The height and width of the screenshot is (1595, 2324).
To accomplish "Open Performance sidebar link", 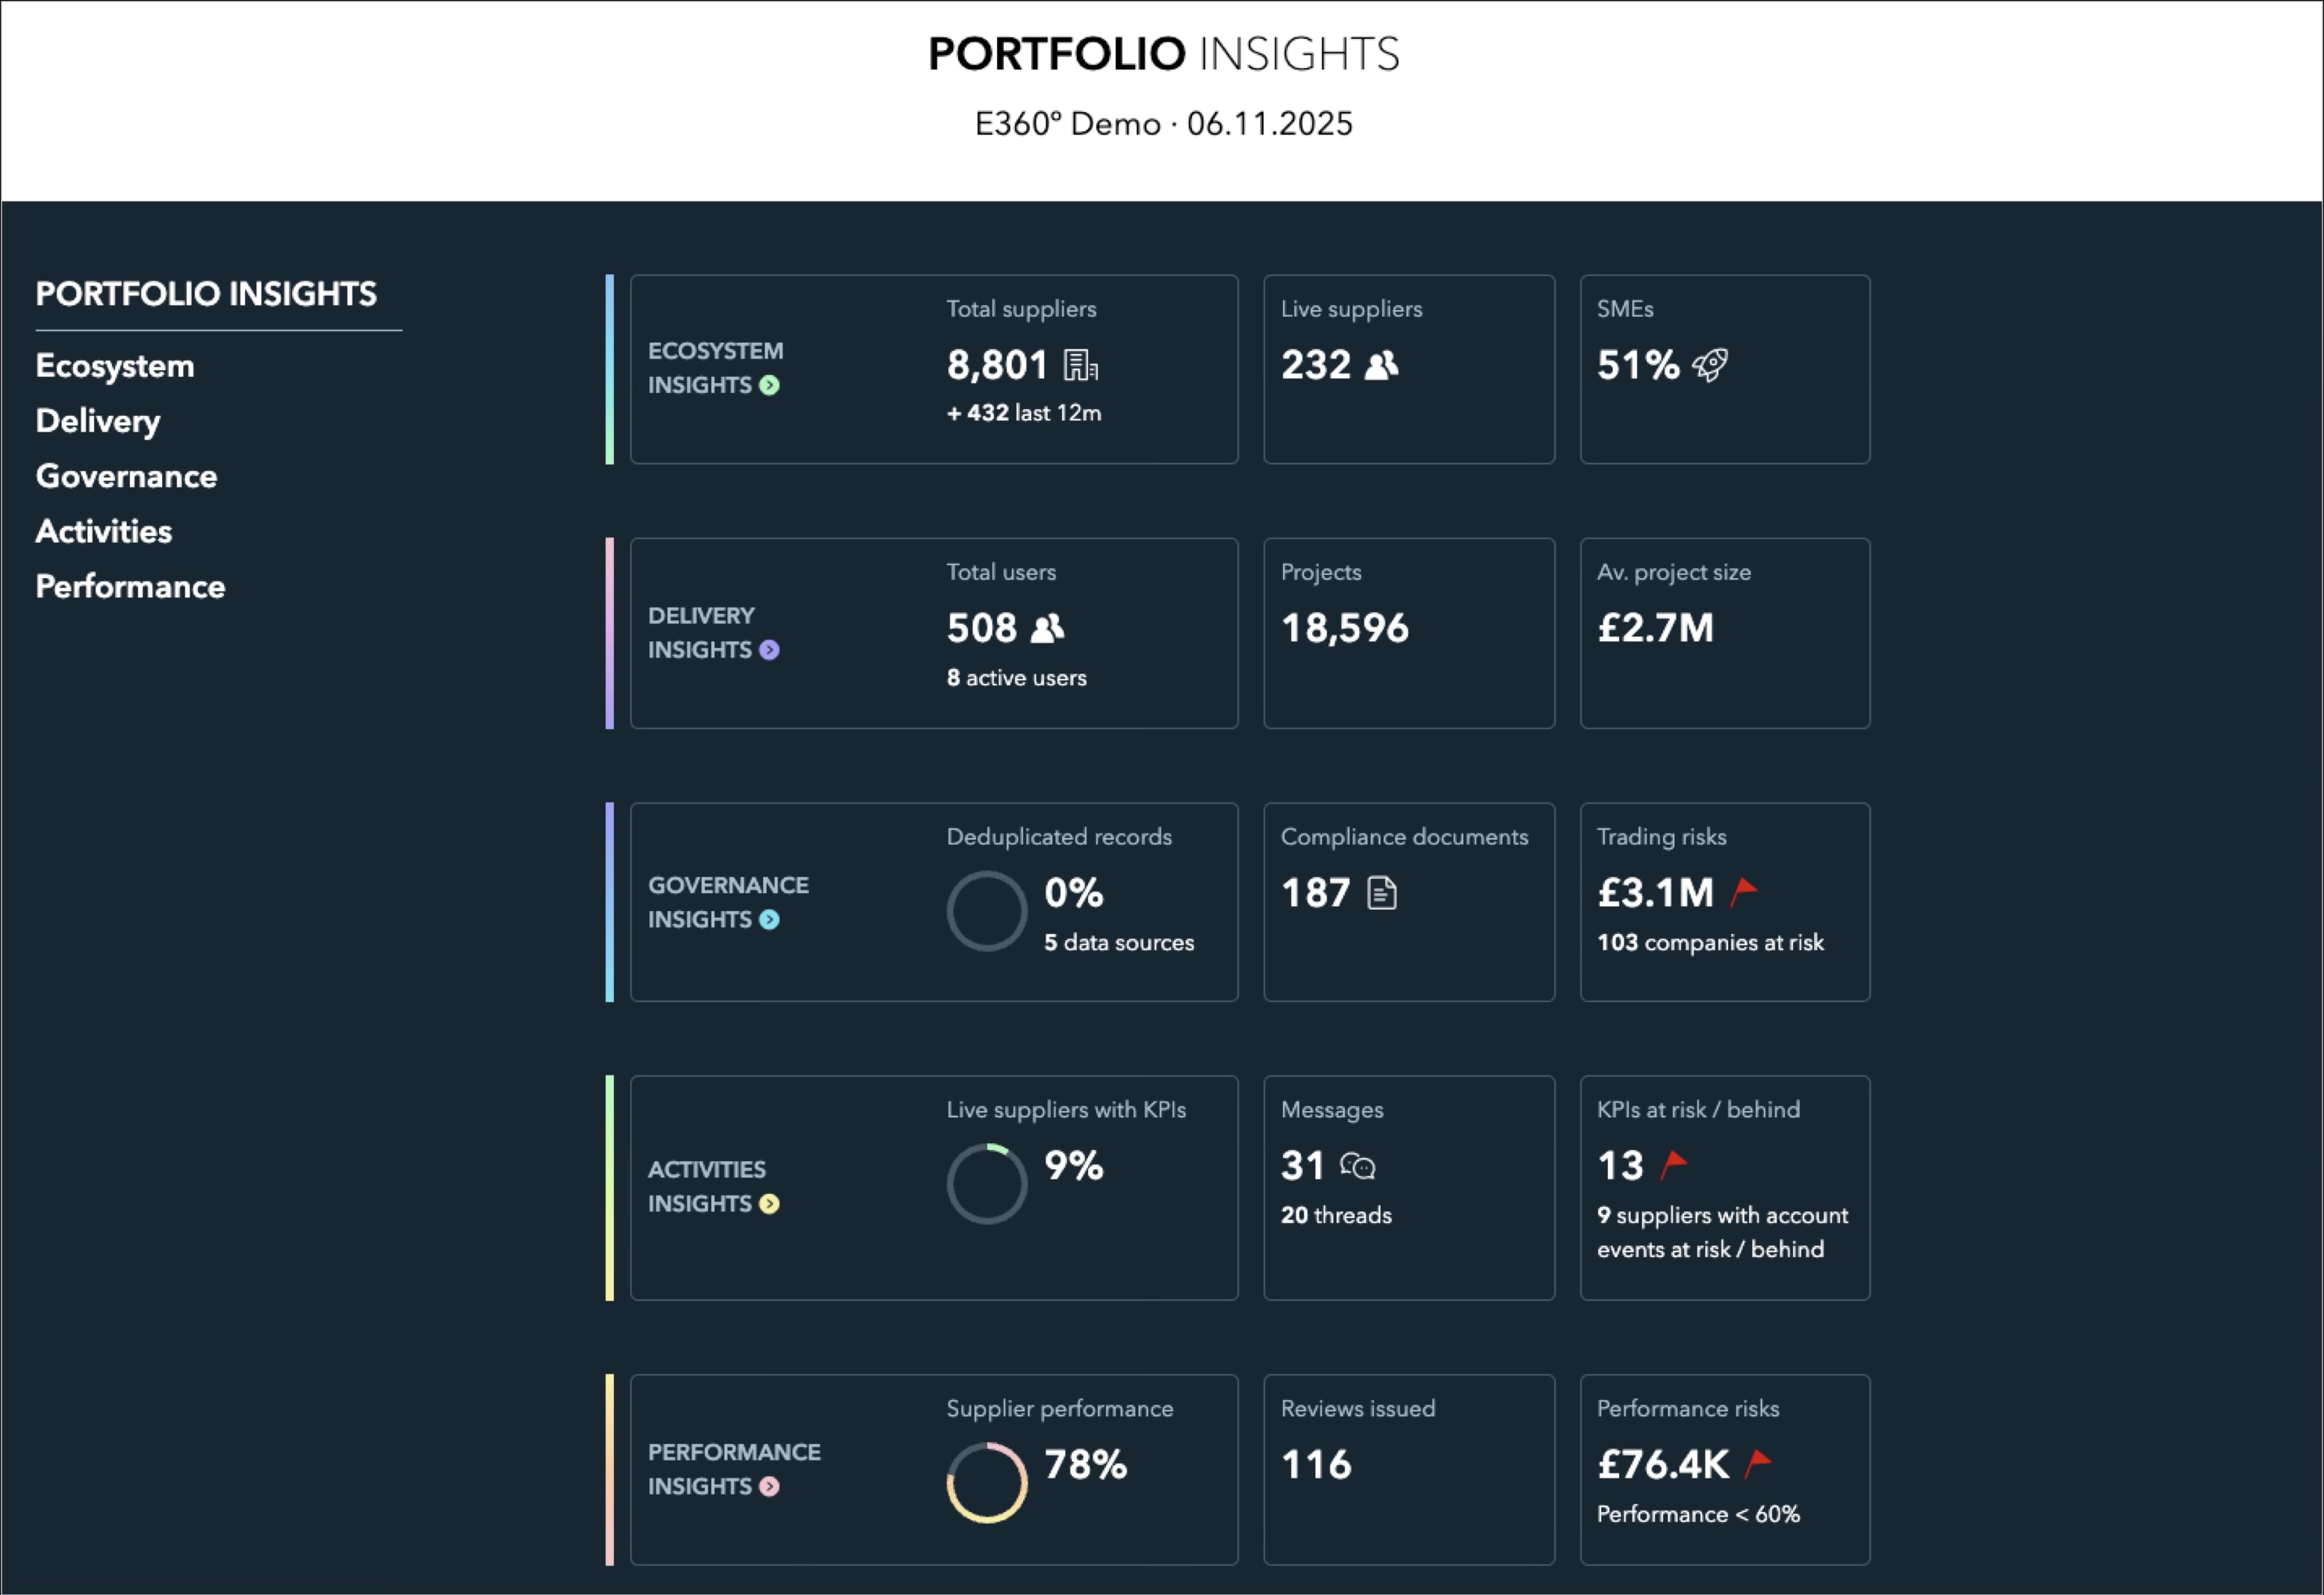I will point(130,586).
